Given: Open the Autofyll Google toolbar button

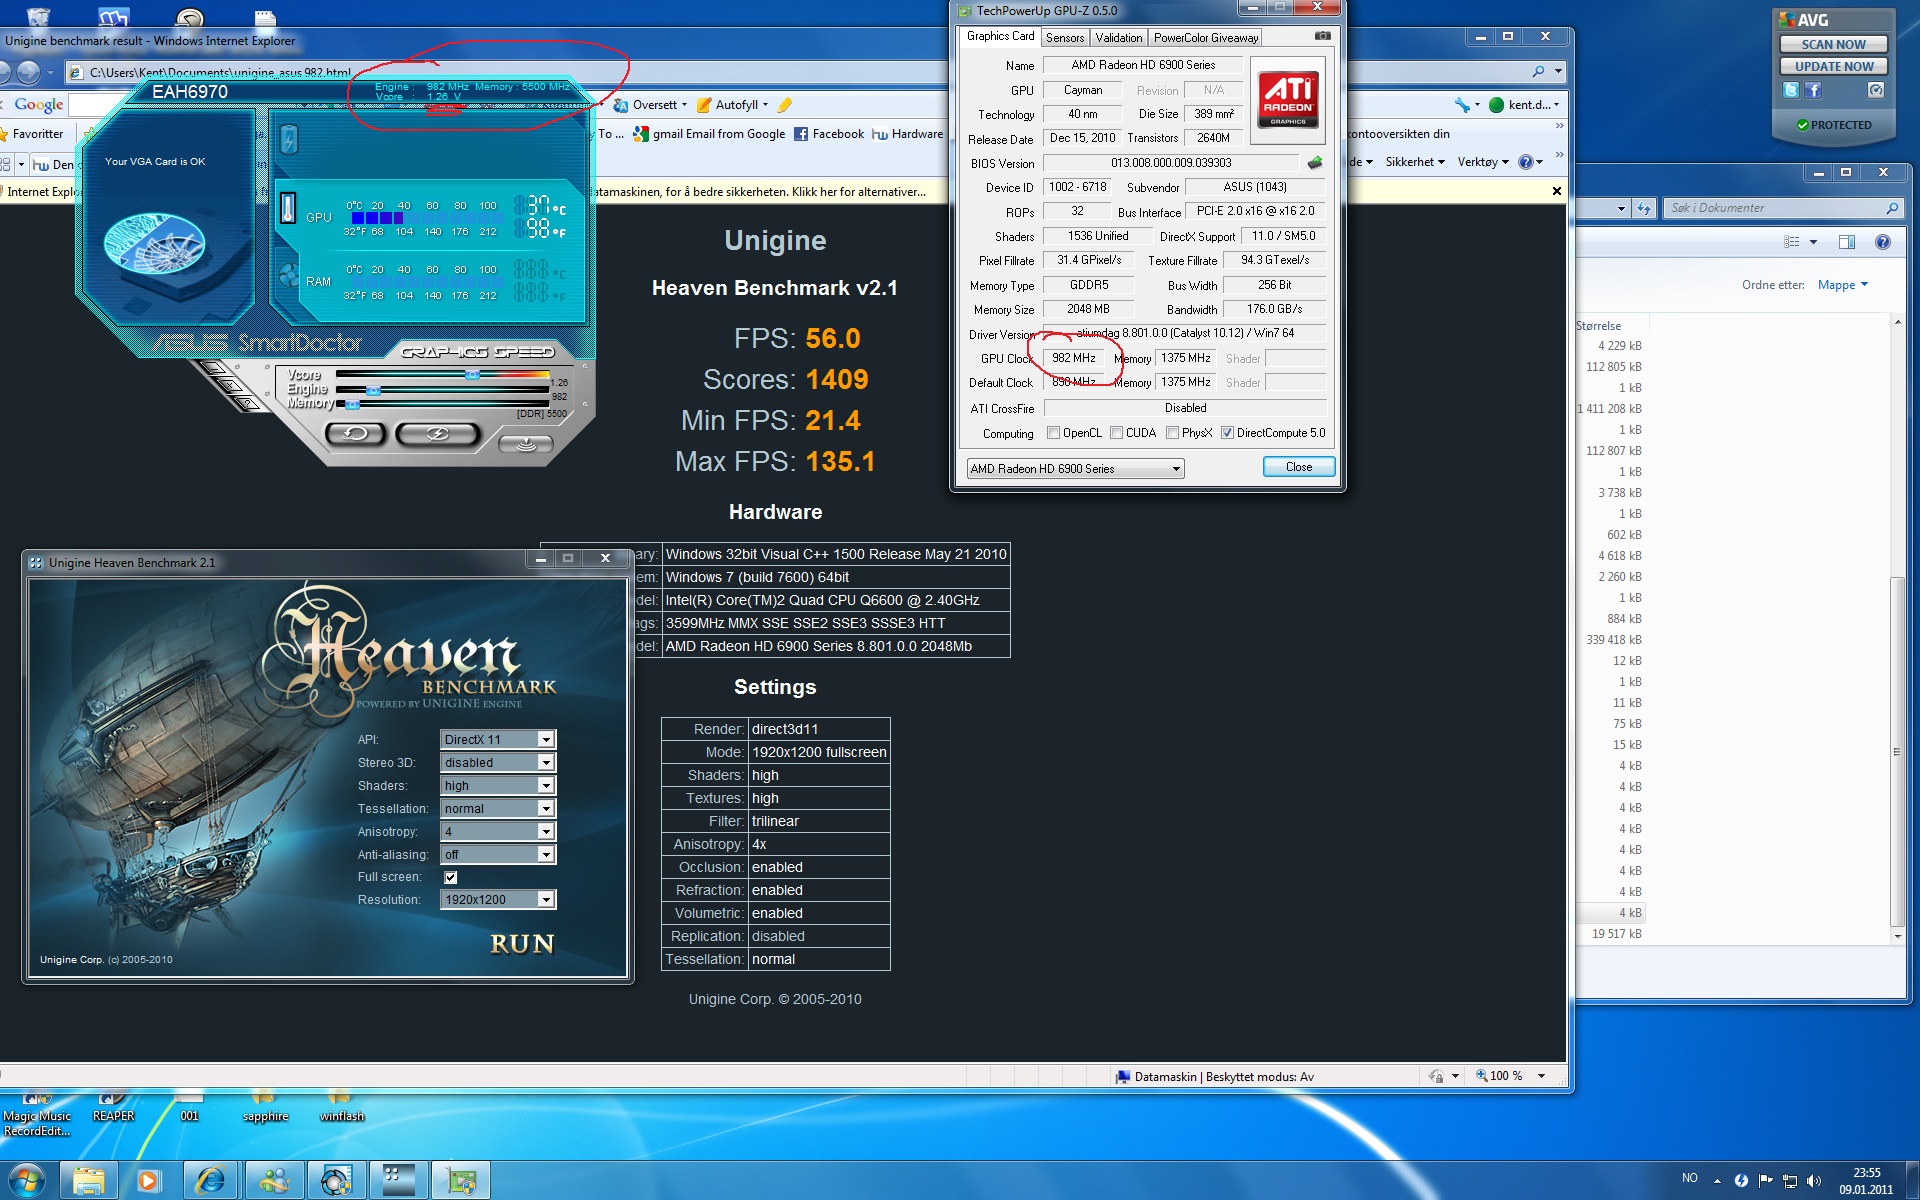Looking at the screenshot, I should [x=732, y=104].
